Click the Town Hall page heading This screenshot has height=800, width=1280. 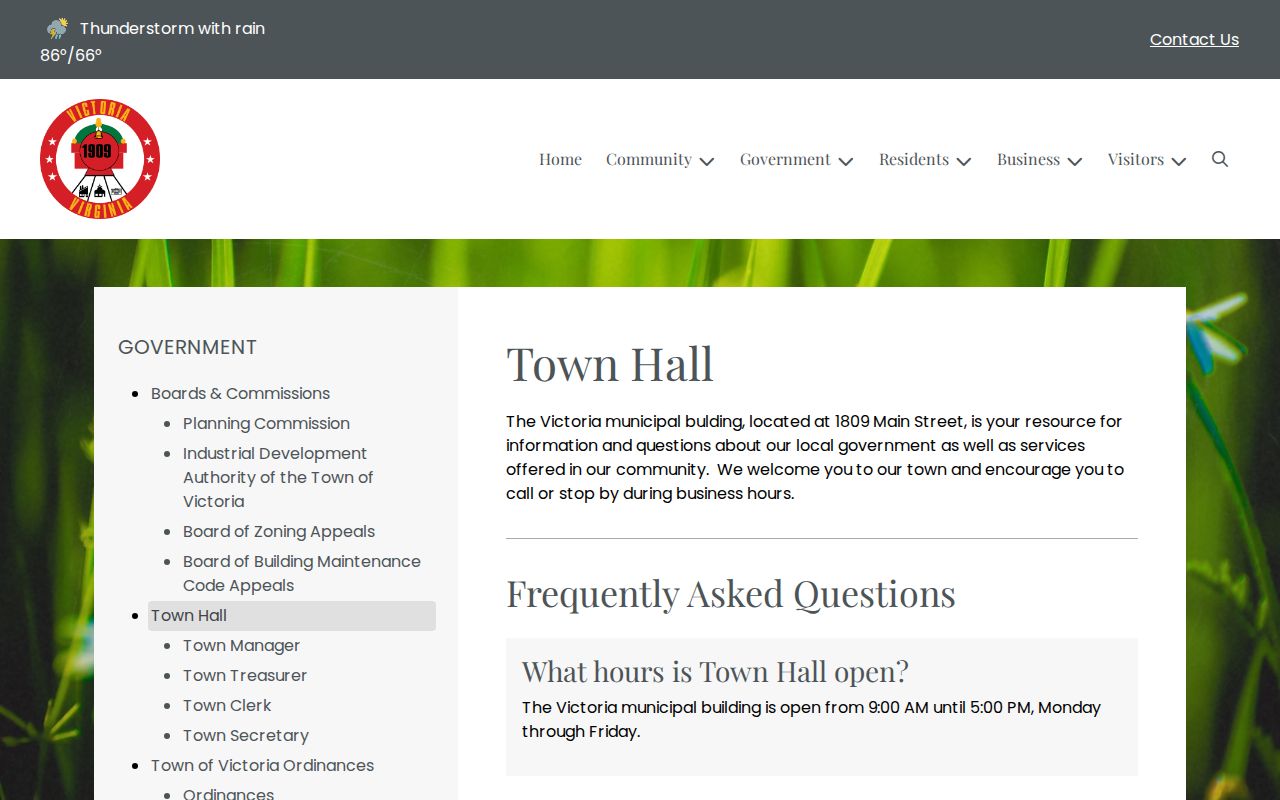610,364
